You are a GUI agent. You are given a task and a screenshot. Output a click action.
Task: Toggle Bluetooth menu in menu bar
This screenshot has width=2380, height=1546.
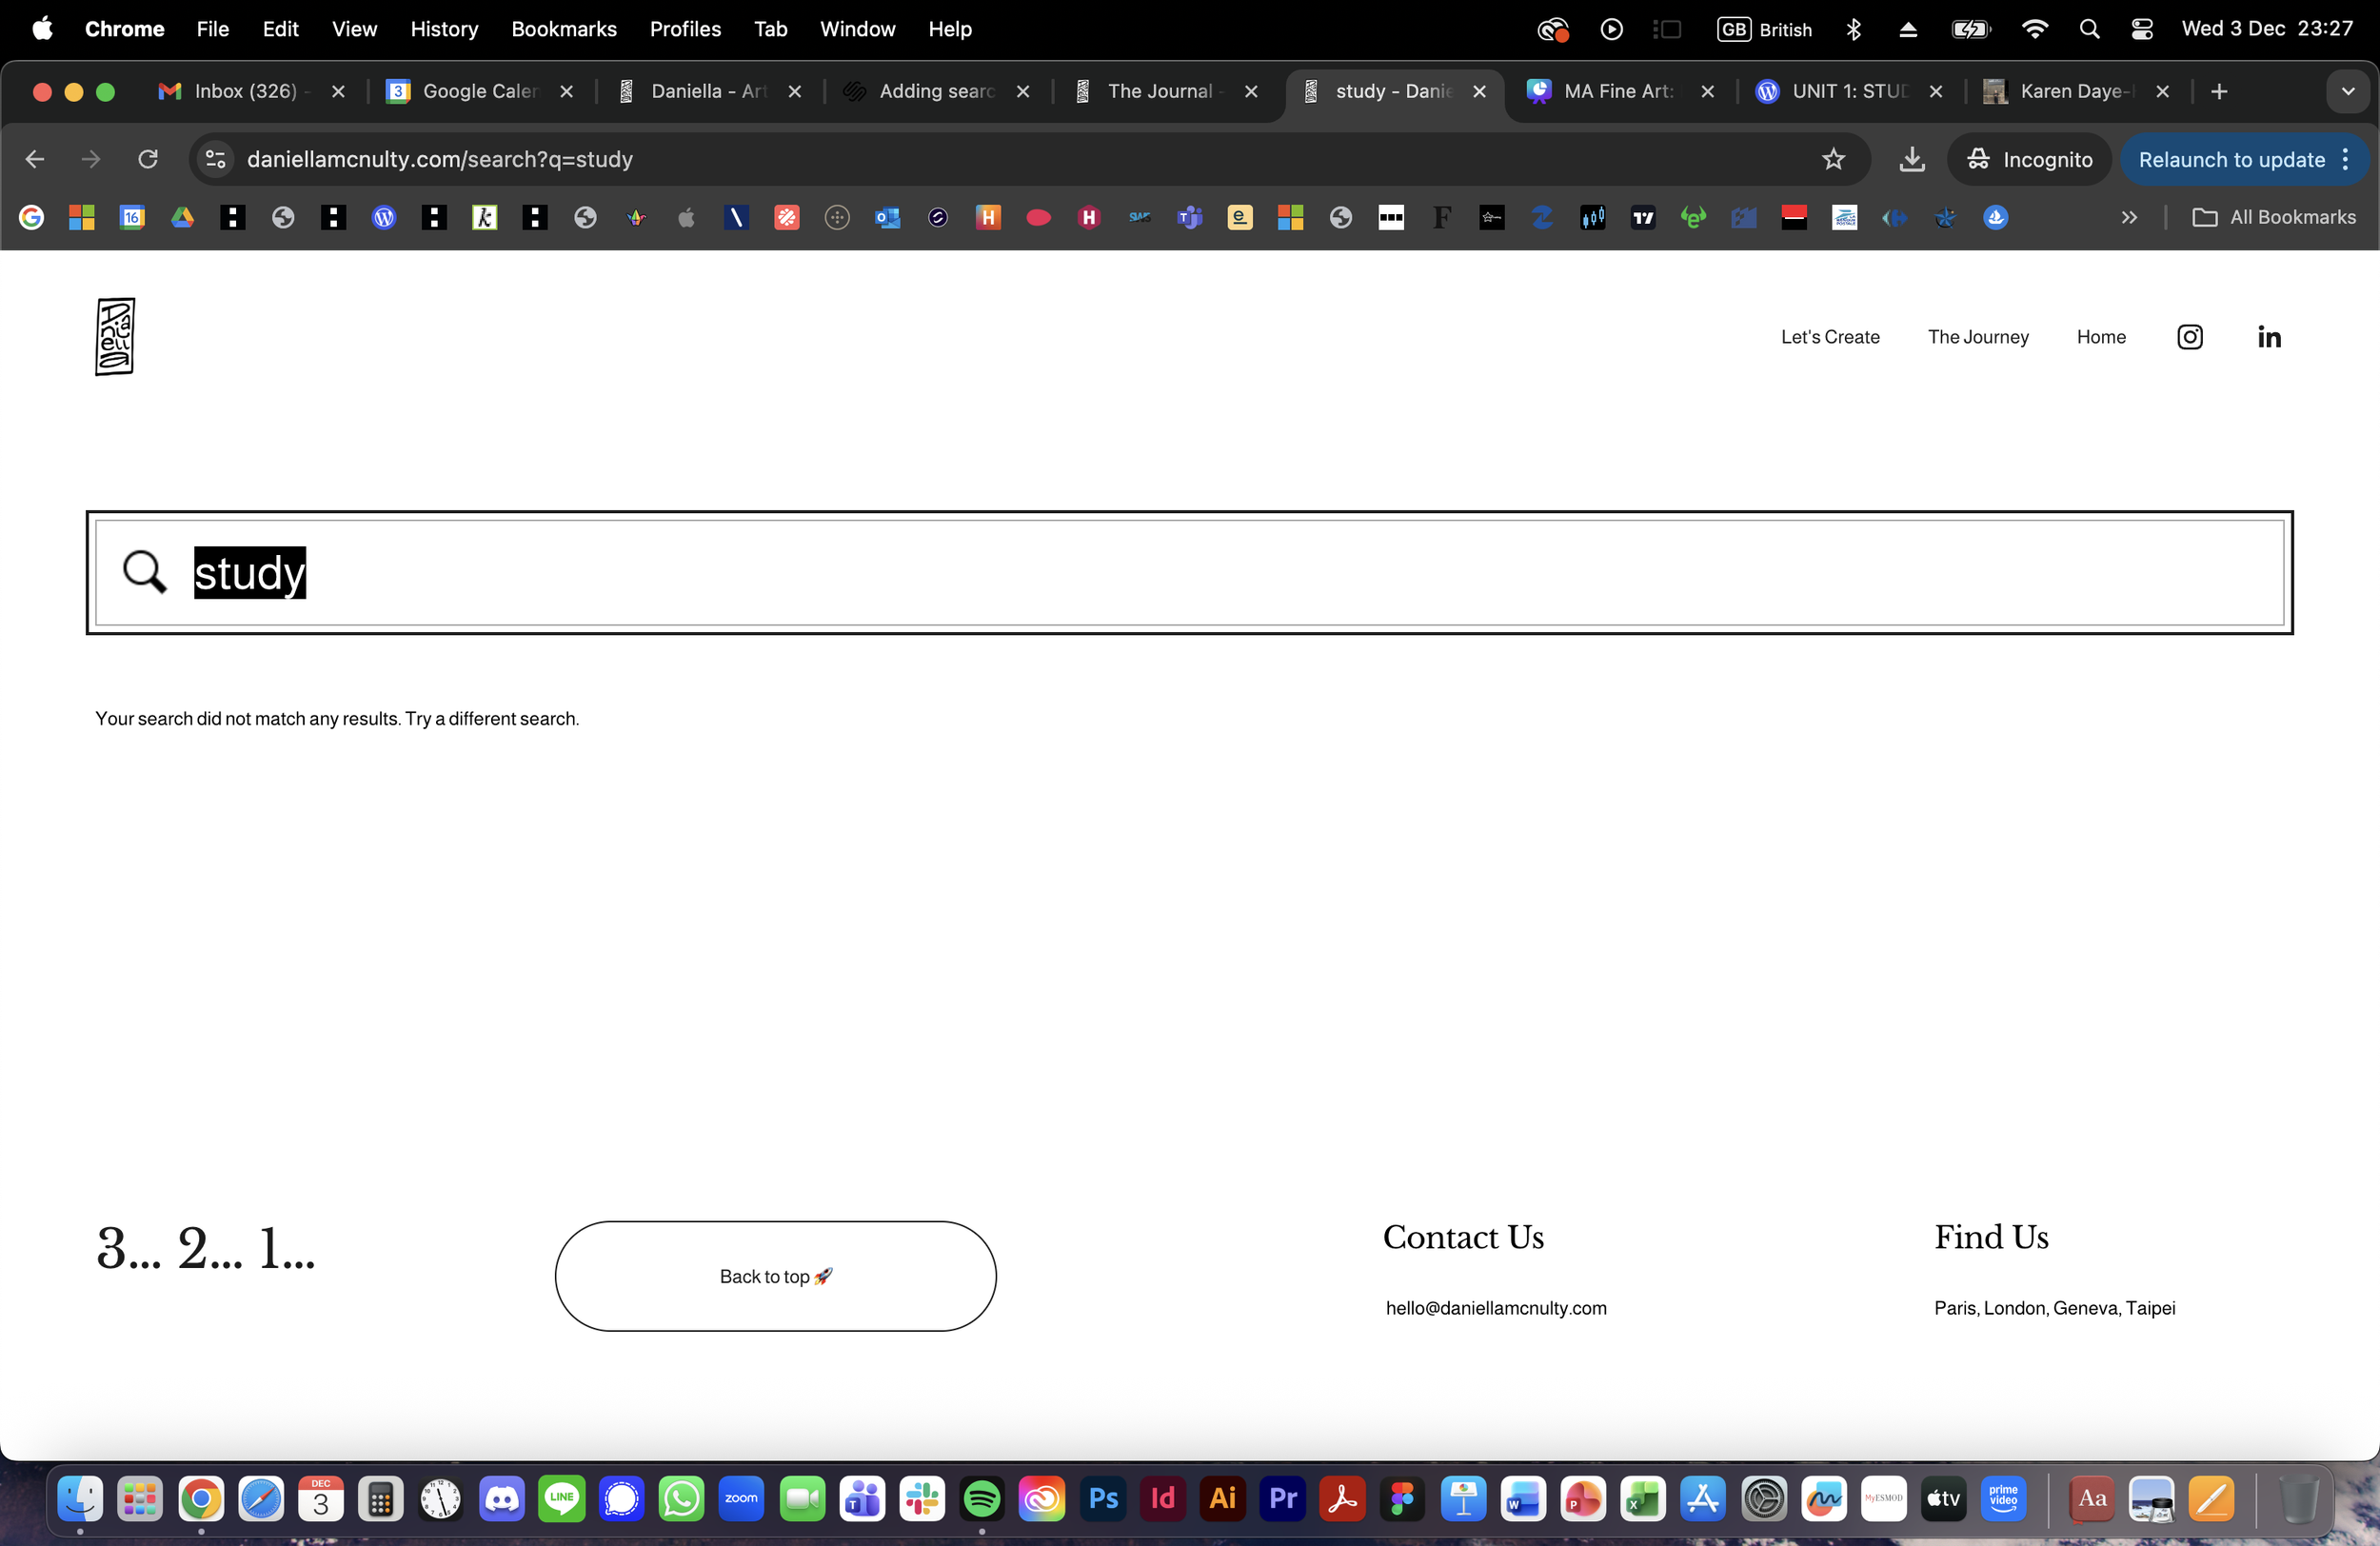click(x=1853, y=29)
